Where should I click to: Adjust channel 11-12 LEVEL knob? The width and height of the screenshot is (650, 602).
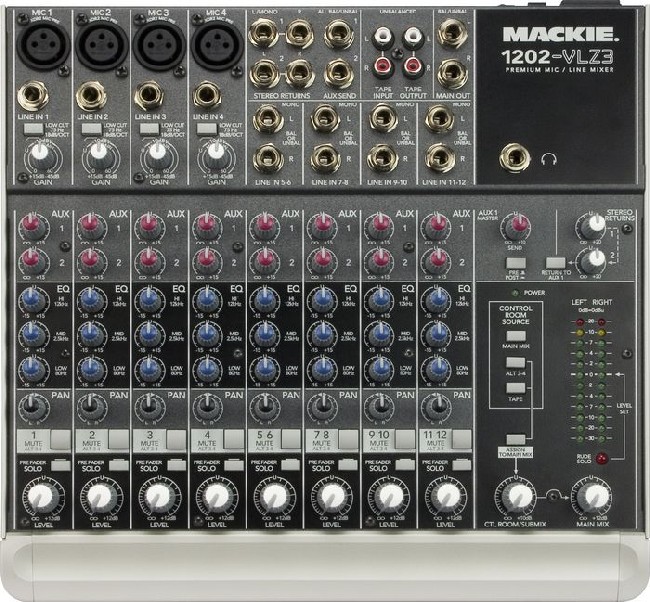pos(444,496)
